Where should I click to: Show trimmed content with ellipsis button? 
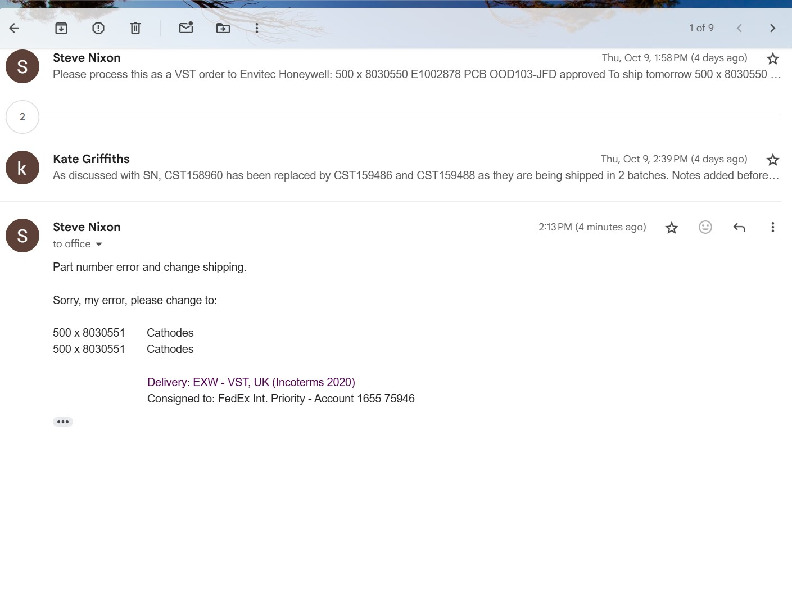[x=63, y=422]
